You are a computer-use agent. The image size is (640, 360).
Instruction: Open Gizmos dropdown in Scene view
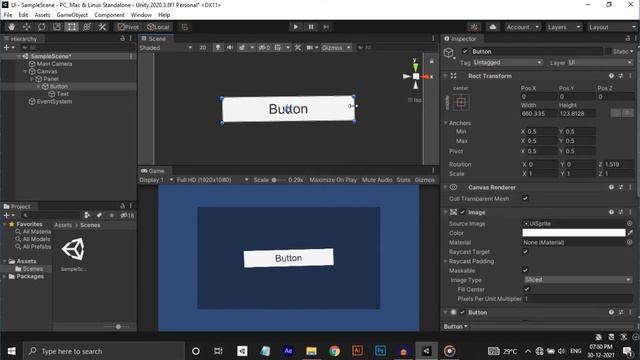[336, 48]
